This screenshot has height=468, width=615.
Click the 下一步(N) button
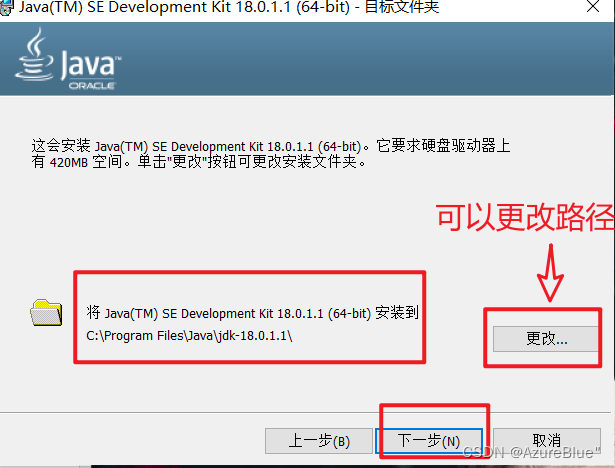(x=429, y=441)
